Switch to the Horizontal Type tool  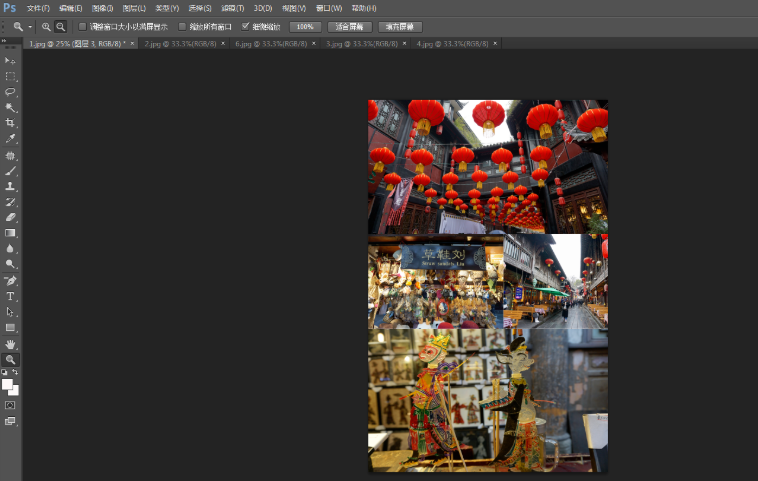pyautogui.click(x=10, y=297)
